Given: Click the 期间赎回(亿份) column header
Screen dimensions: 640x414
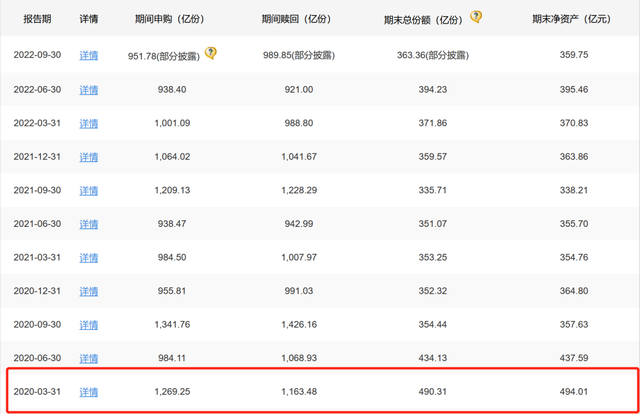Looking at the screenshot, I should [x=296, y=19].
